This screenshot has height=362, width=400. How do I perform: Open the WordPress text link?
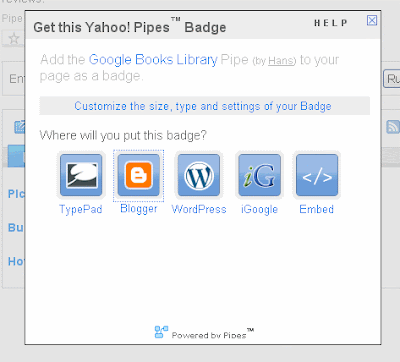pos(199,209)
